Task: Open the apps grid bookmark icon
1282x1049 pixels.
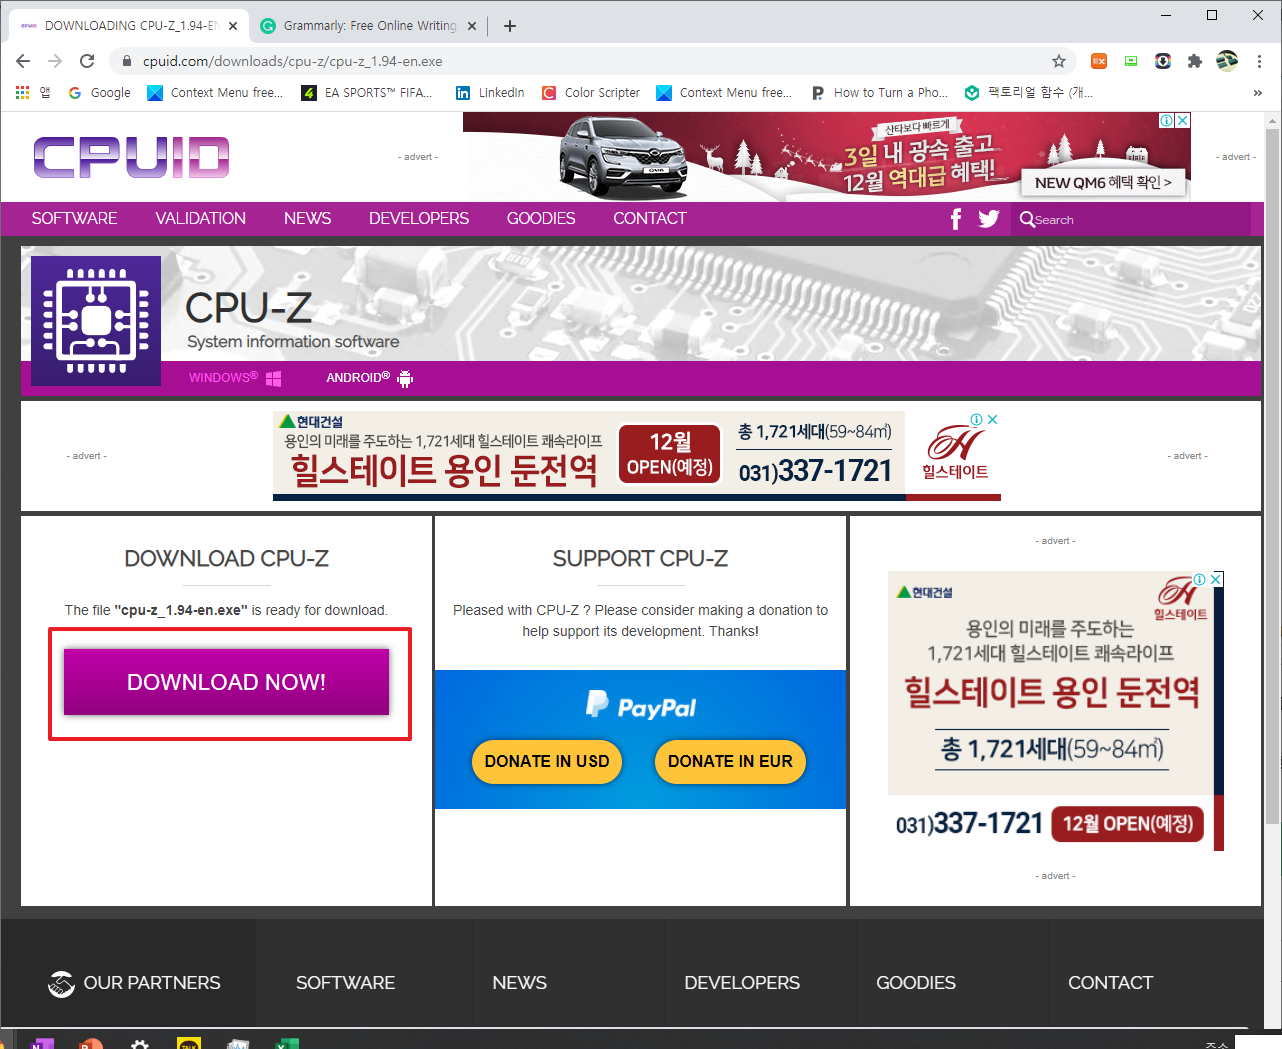Action: click(22, 92)
